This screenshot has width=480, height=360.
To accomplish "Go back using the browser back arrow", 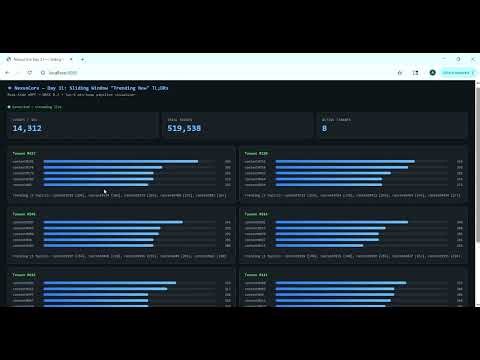I will pos(7,73).
